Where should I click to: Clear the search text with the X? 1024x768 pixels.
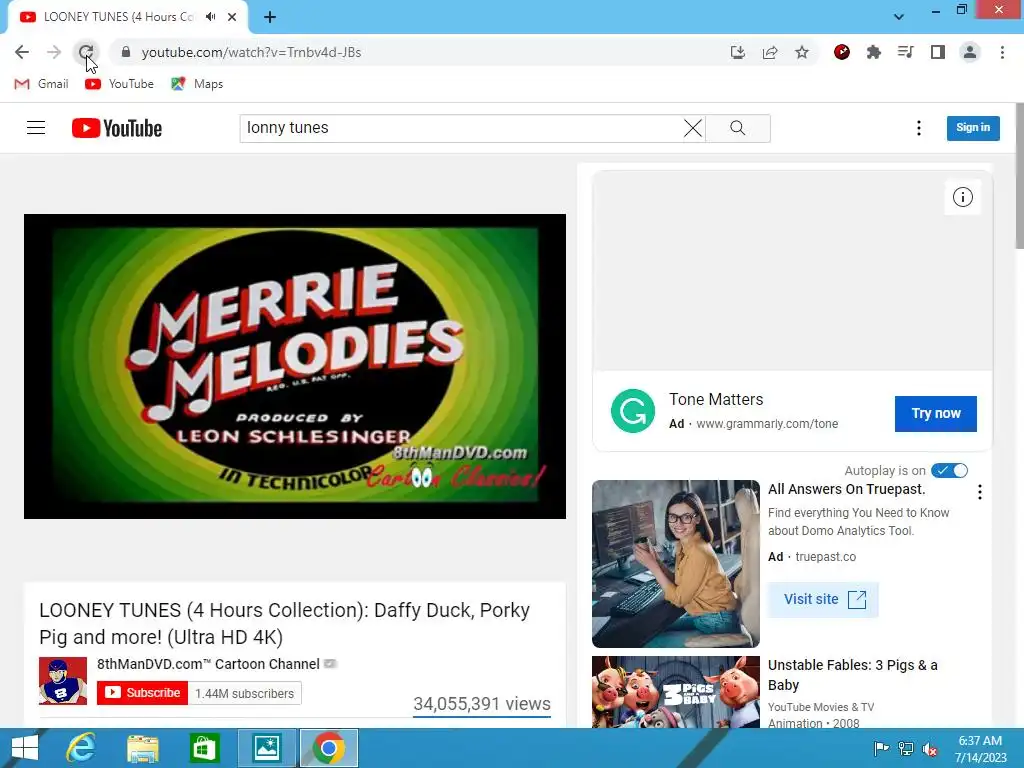[x=693, y=128]
